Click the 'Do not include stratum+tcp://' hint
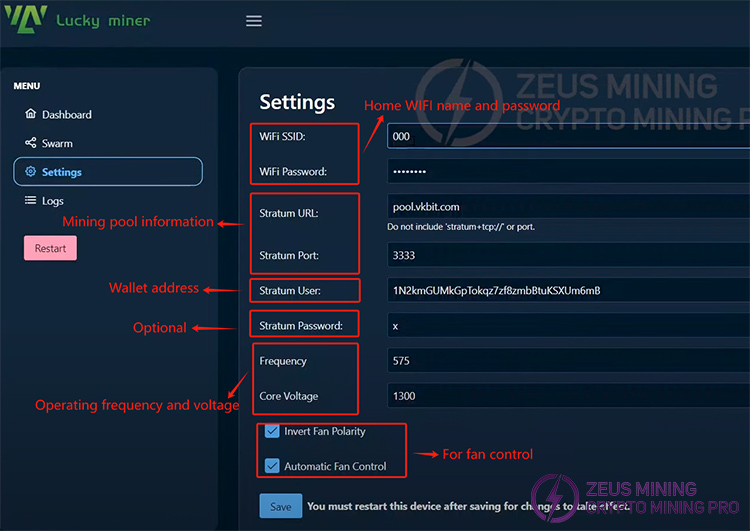Viewport: 750px width, 531px height. [461, 227]
